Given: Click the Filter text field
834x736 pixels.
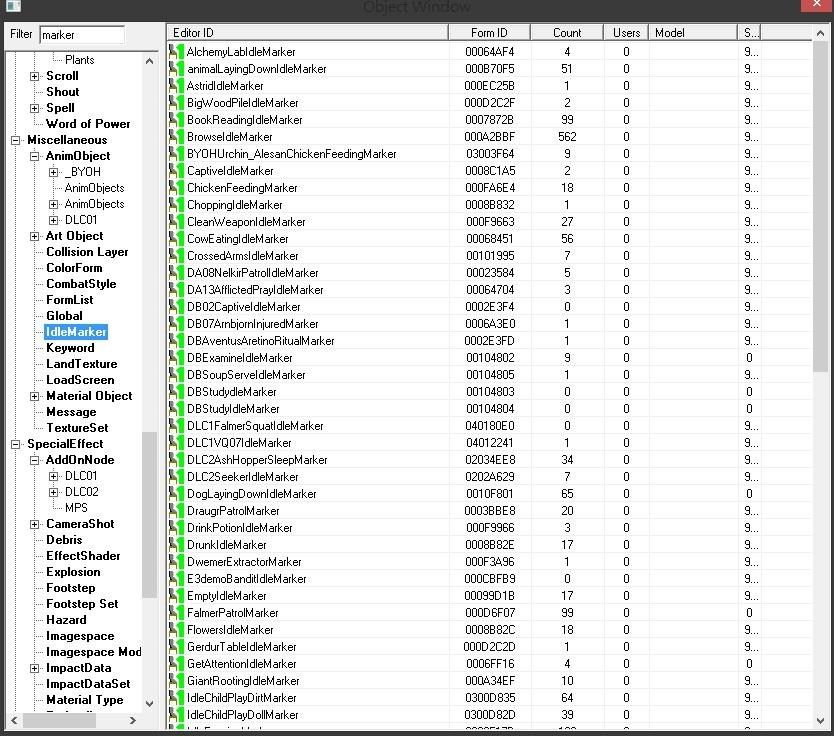Looking at the screenshot, I should 82,35.
